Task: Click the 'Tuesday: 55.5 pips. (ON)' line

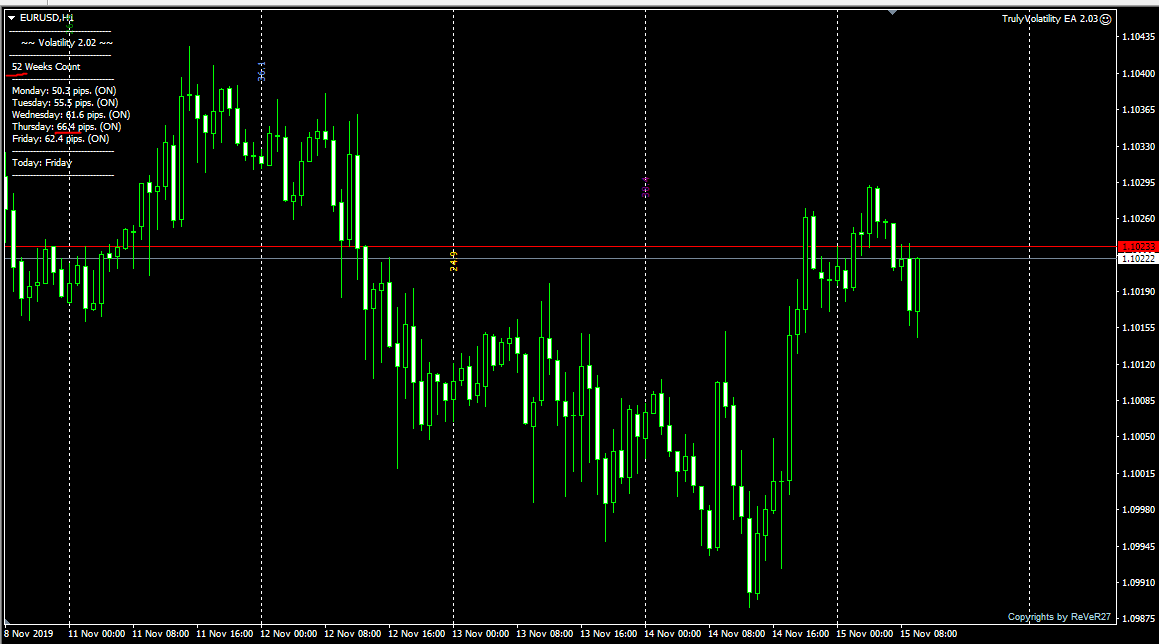Action: click(x=65, y=103)
